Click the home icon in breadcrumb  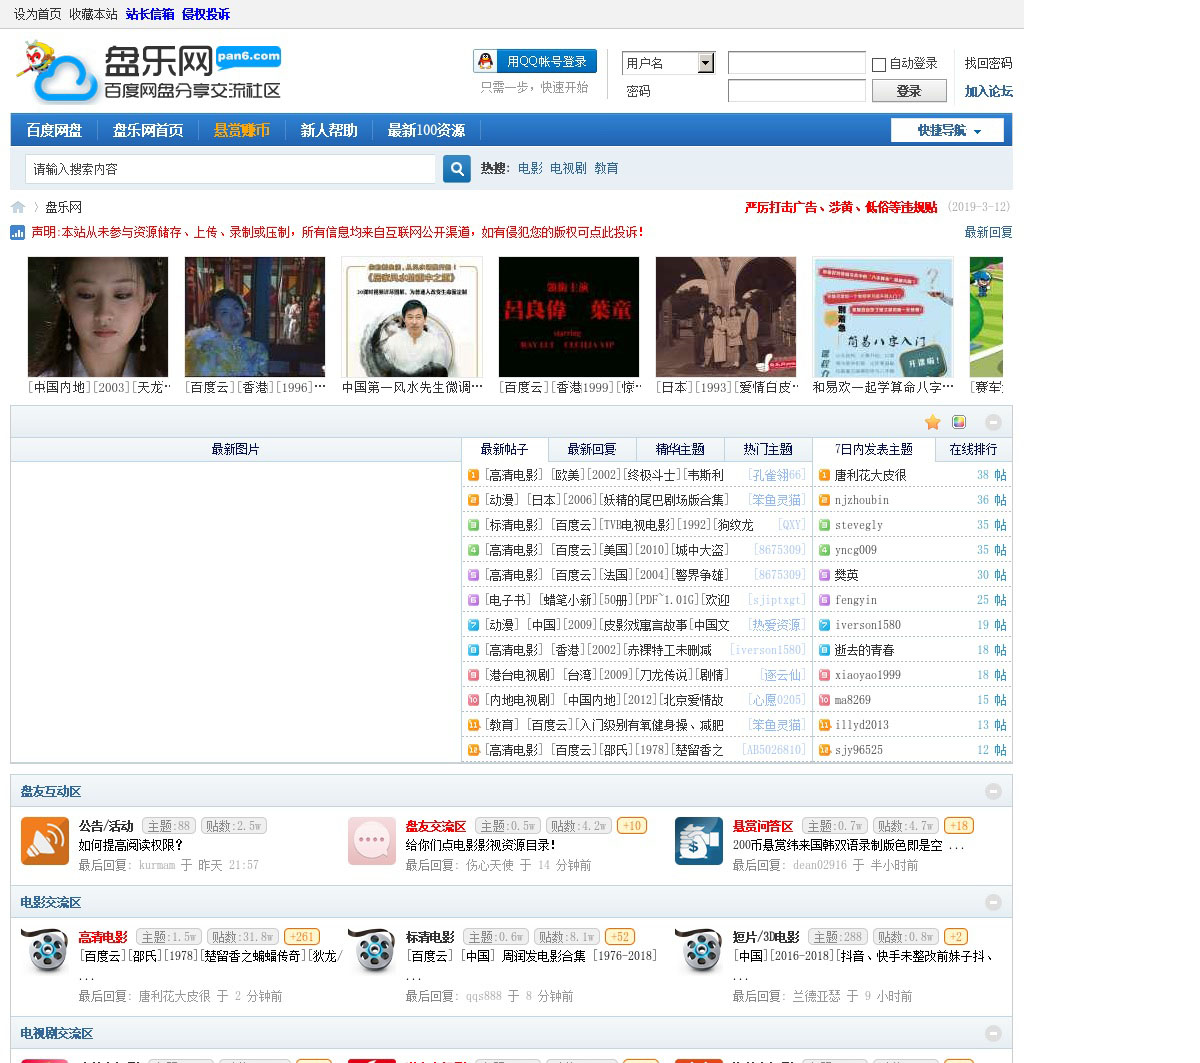coord(18,207)
